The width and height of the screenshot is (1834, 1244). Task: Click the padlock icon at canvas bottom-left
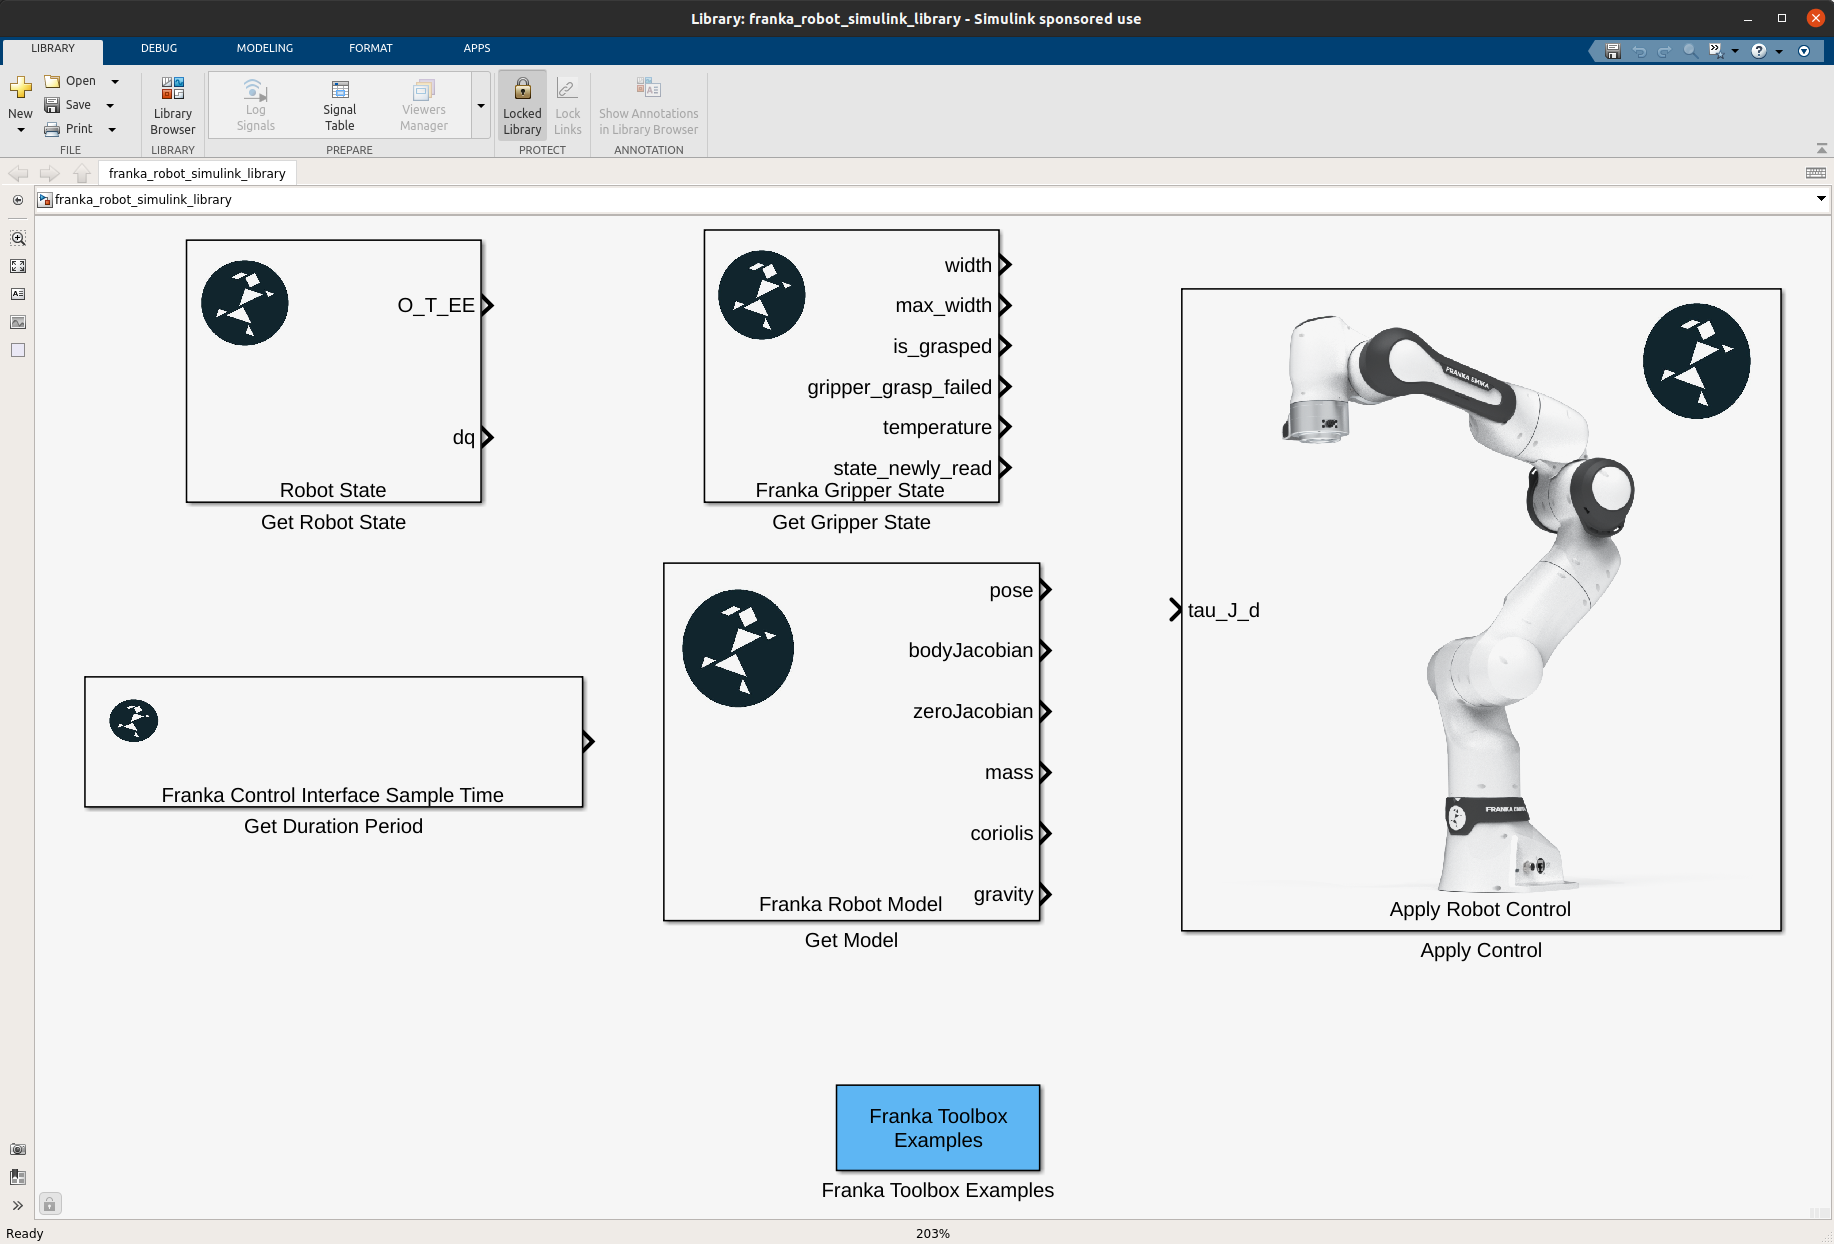point(50,1204)
